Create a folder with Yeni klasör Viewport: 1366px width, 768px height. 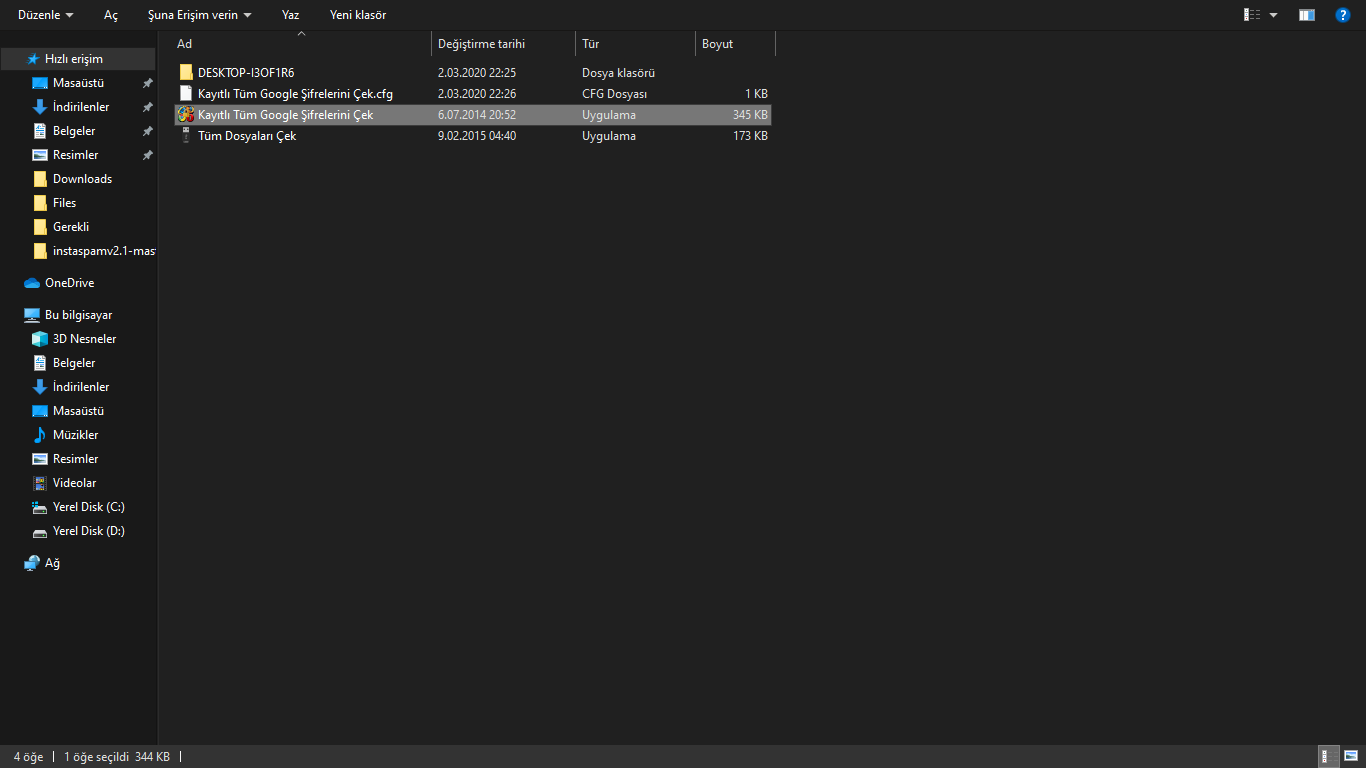(358, 15)
